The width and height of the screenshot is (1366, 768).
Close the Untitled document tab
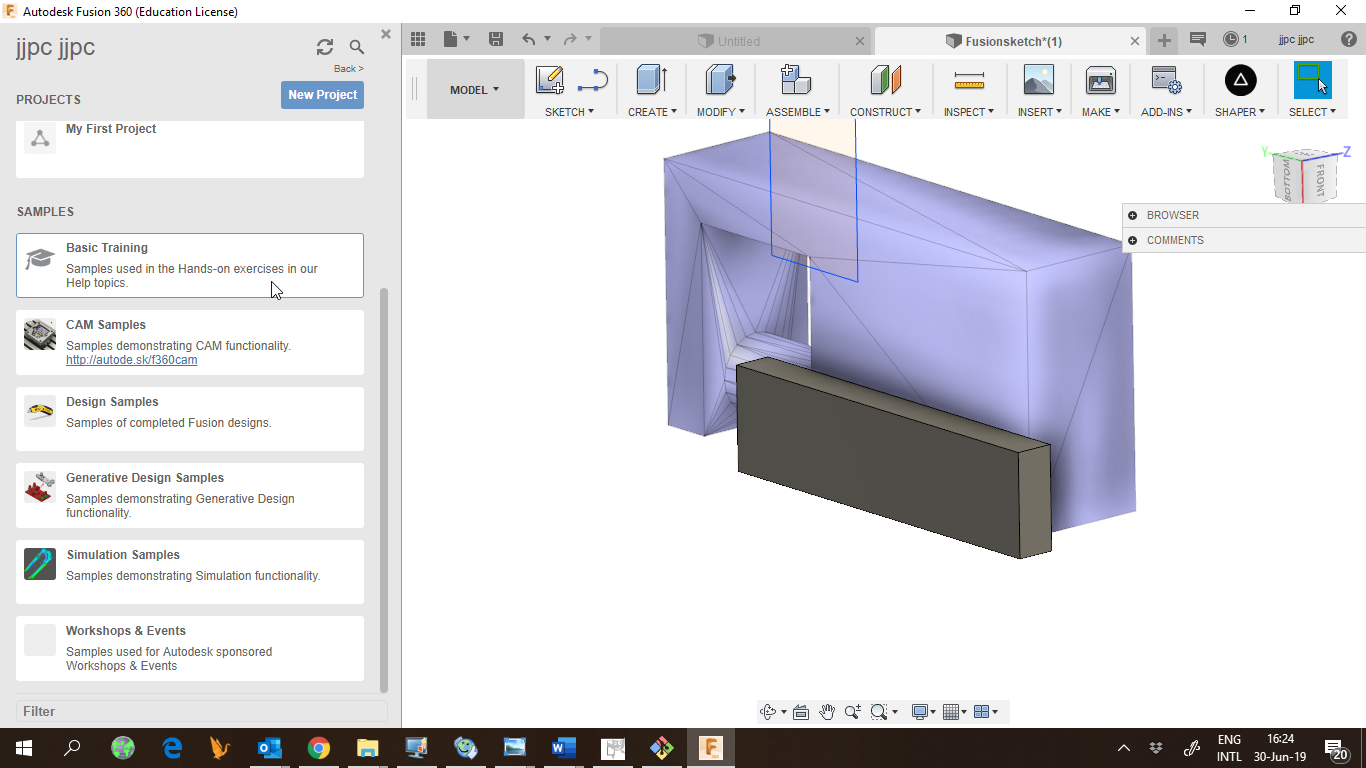860,41
